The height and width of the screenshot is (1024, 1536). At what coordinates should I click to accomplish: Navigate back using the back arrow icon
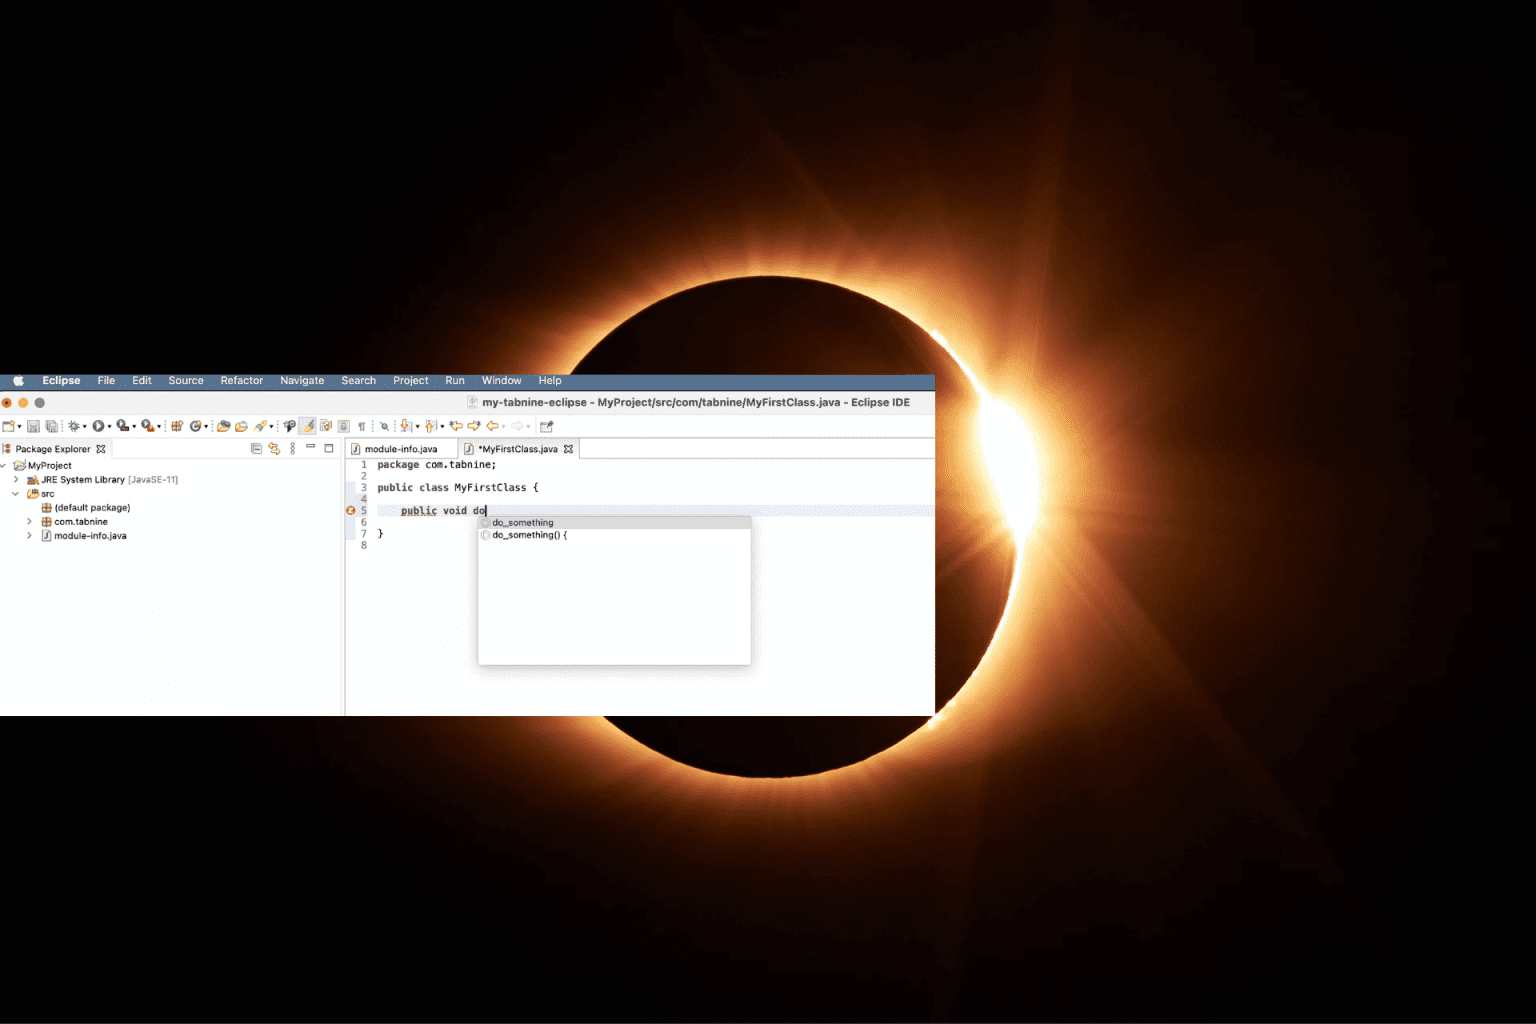tap(491, 425)
